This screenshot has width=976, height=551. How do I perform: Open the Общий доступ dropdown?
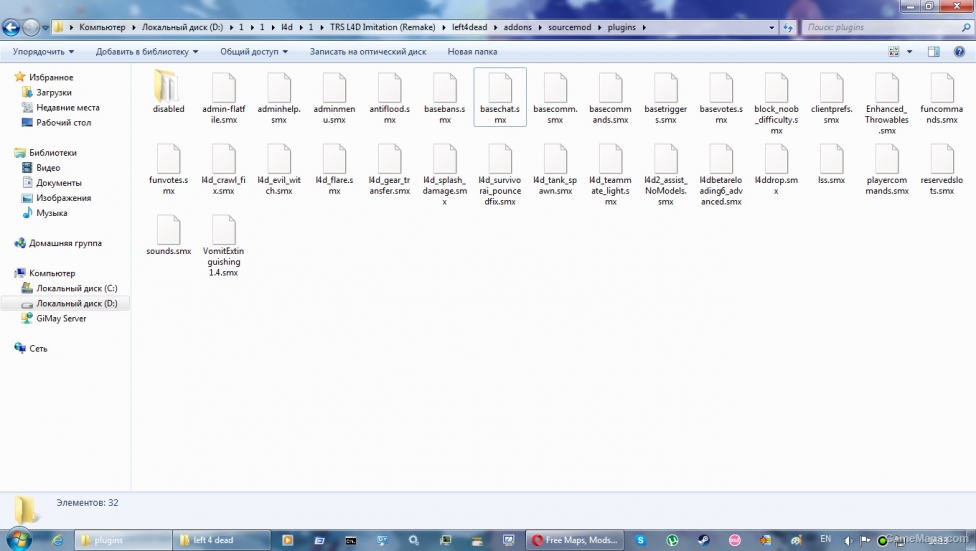coord(254,51)
